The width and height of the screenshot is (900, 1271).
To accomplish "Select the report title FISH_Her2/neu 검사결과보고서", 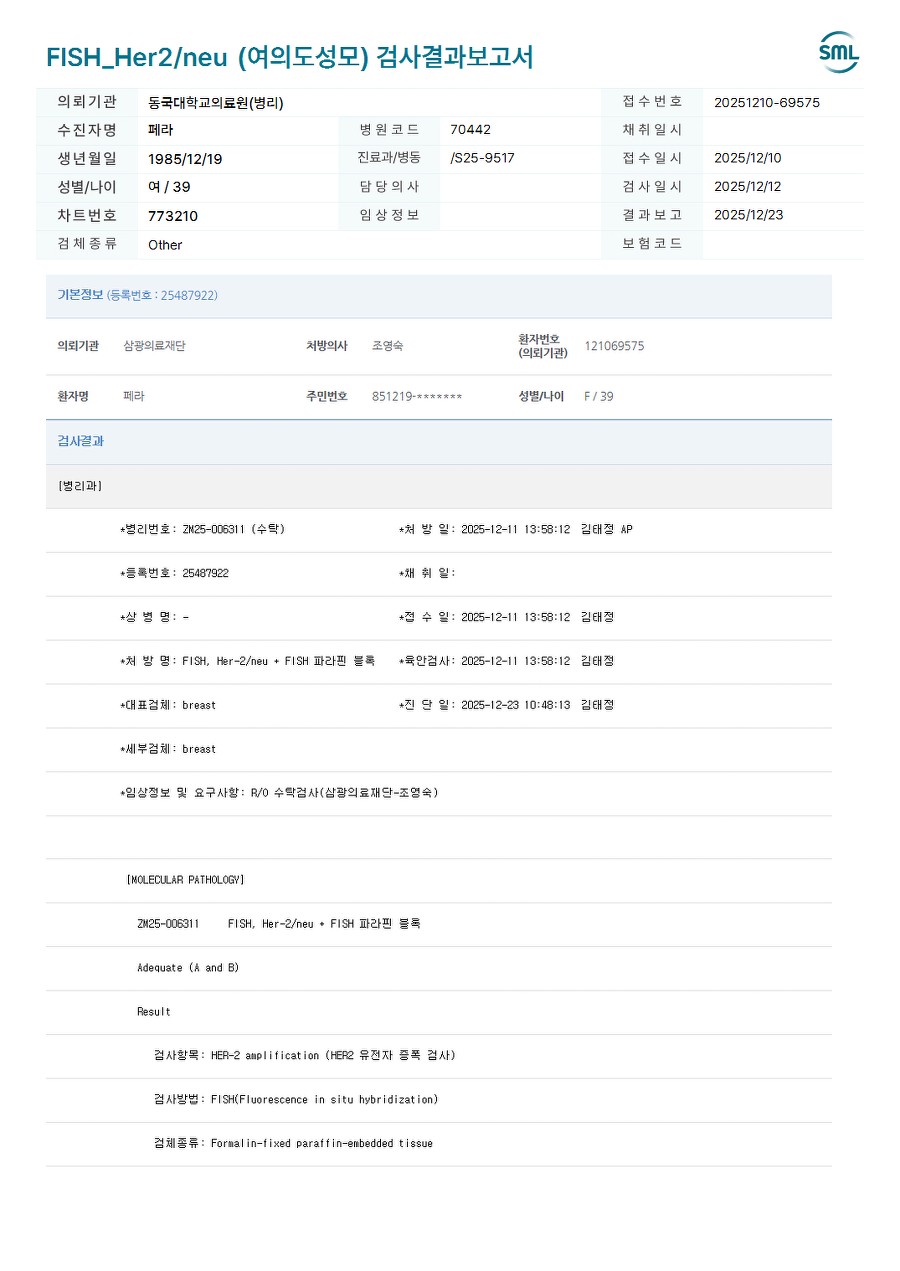I will 290,58.
